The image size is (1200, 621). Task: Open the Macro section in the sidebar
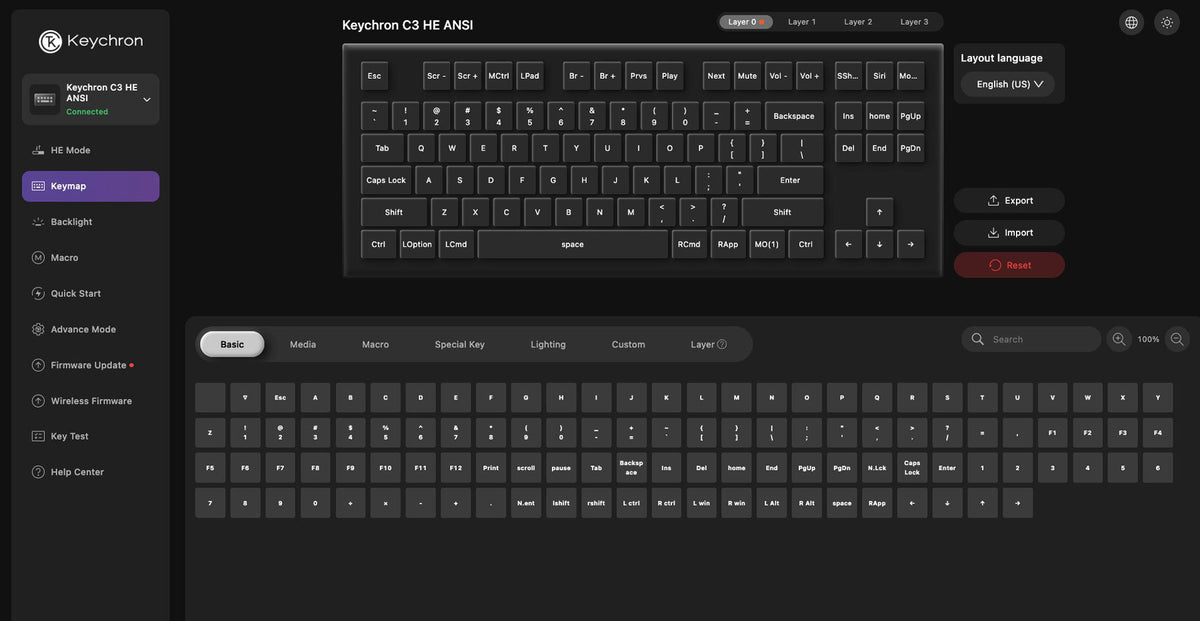click(x=90, y=258)
